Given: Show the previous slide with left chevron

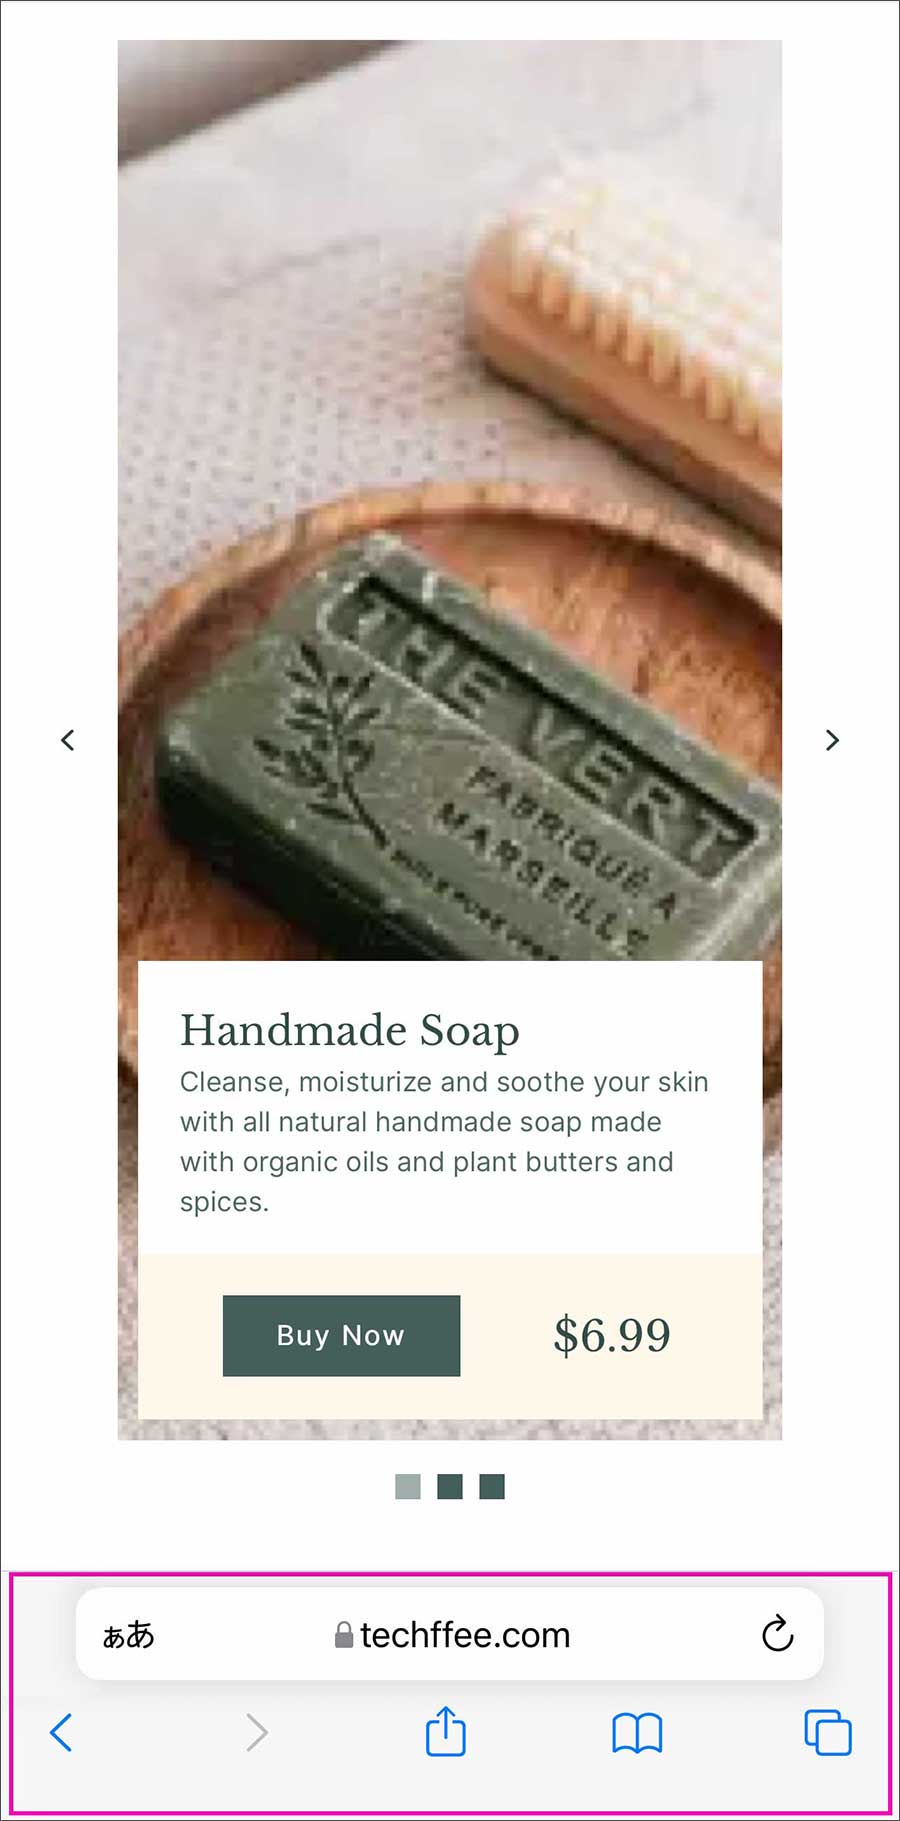Looking at the screenshot, I should (68, 740).
